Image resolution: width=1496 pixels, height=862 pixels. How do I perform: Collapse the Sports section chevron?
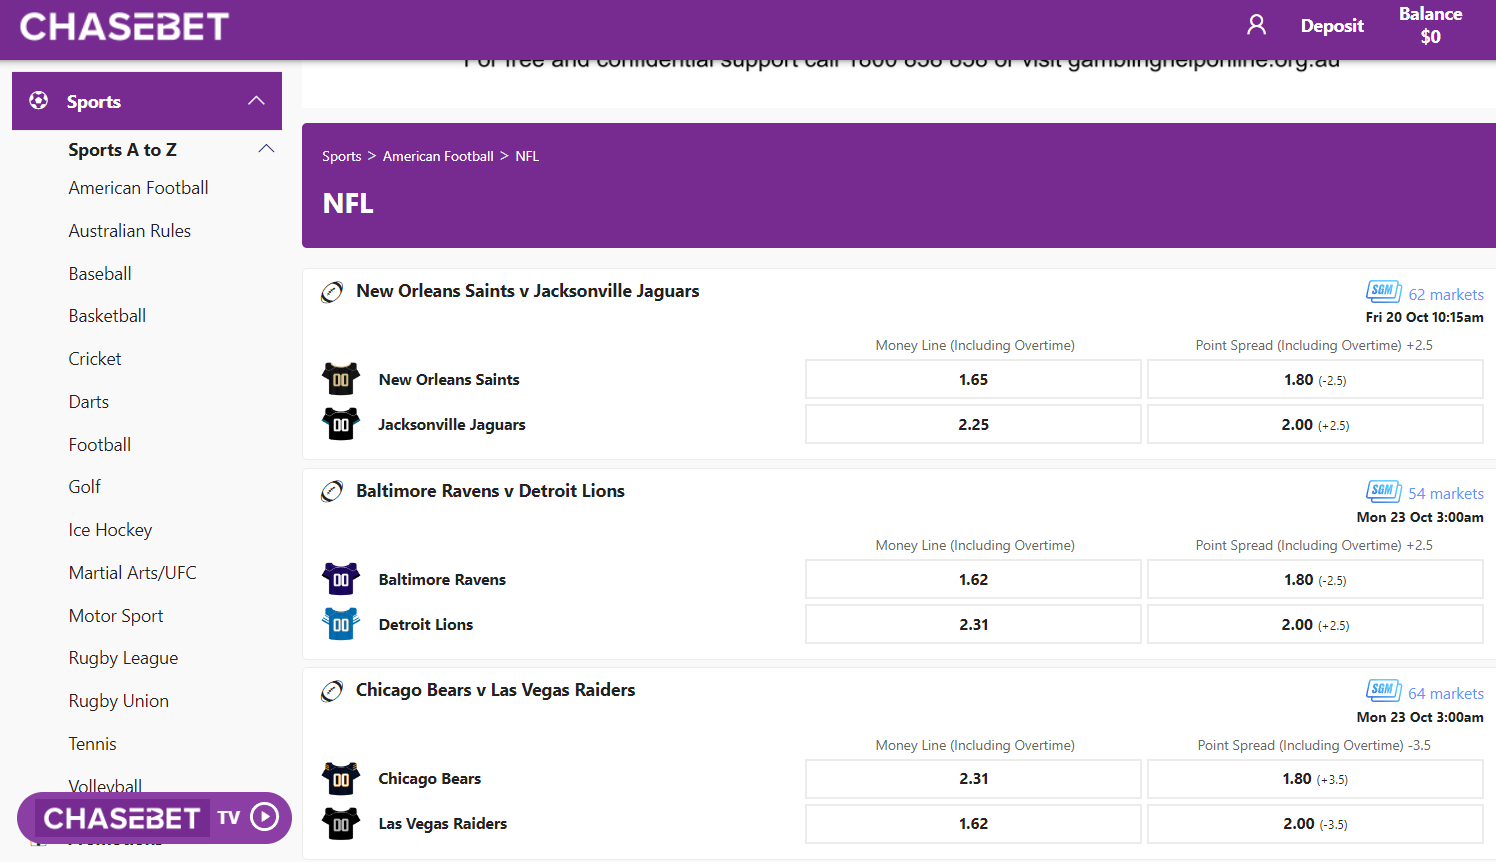[256, 100]
